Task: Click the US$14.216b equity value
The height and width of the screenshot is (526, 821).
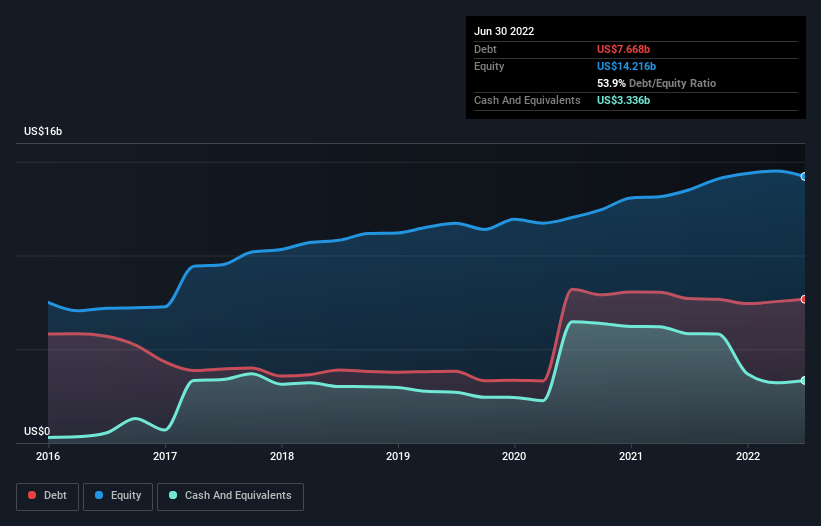Action: 626,66
